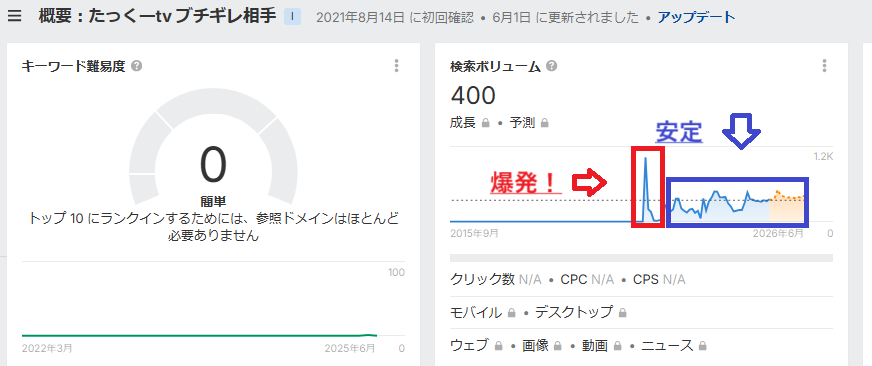Click the キーワード難易度 card heading
Viewport: 872px width, 366px height.
click(x=74, y=67)
